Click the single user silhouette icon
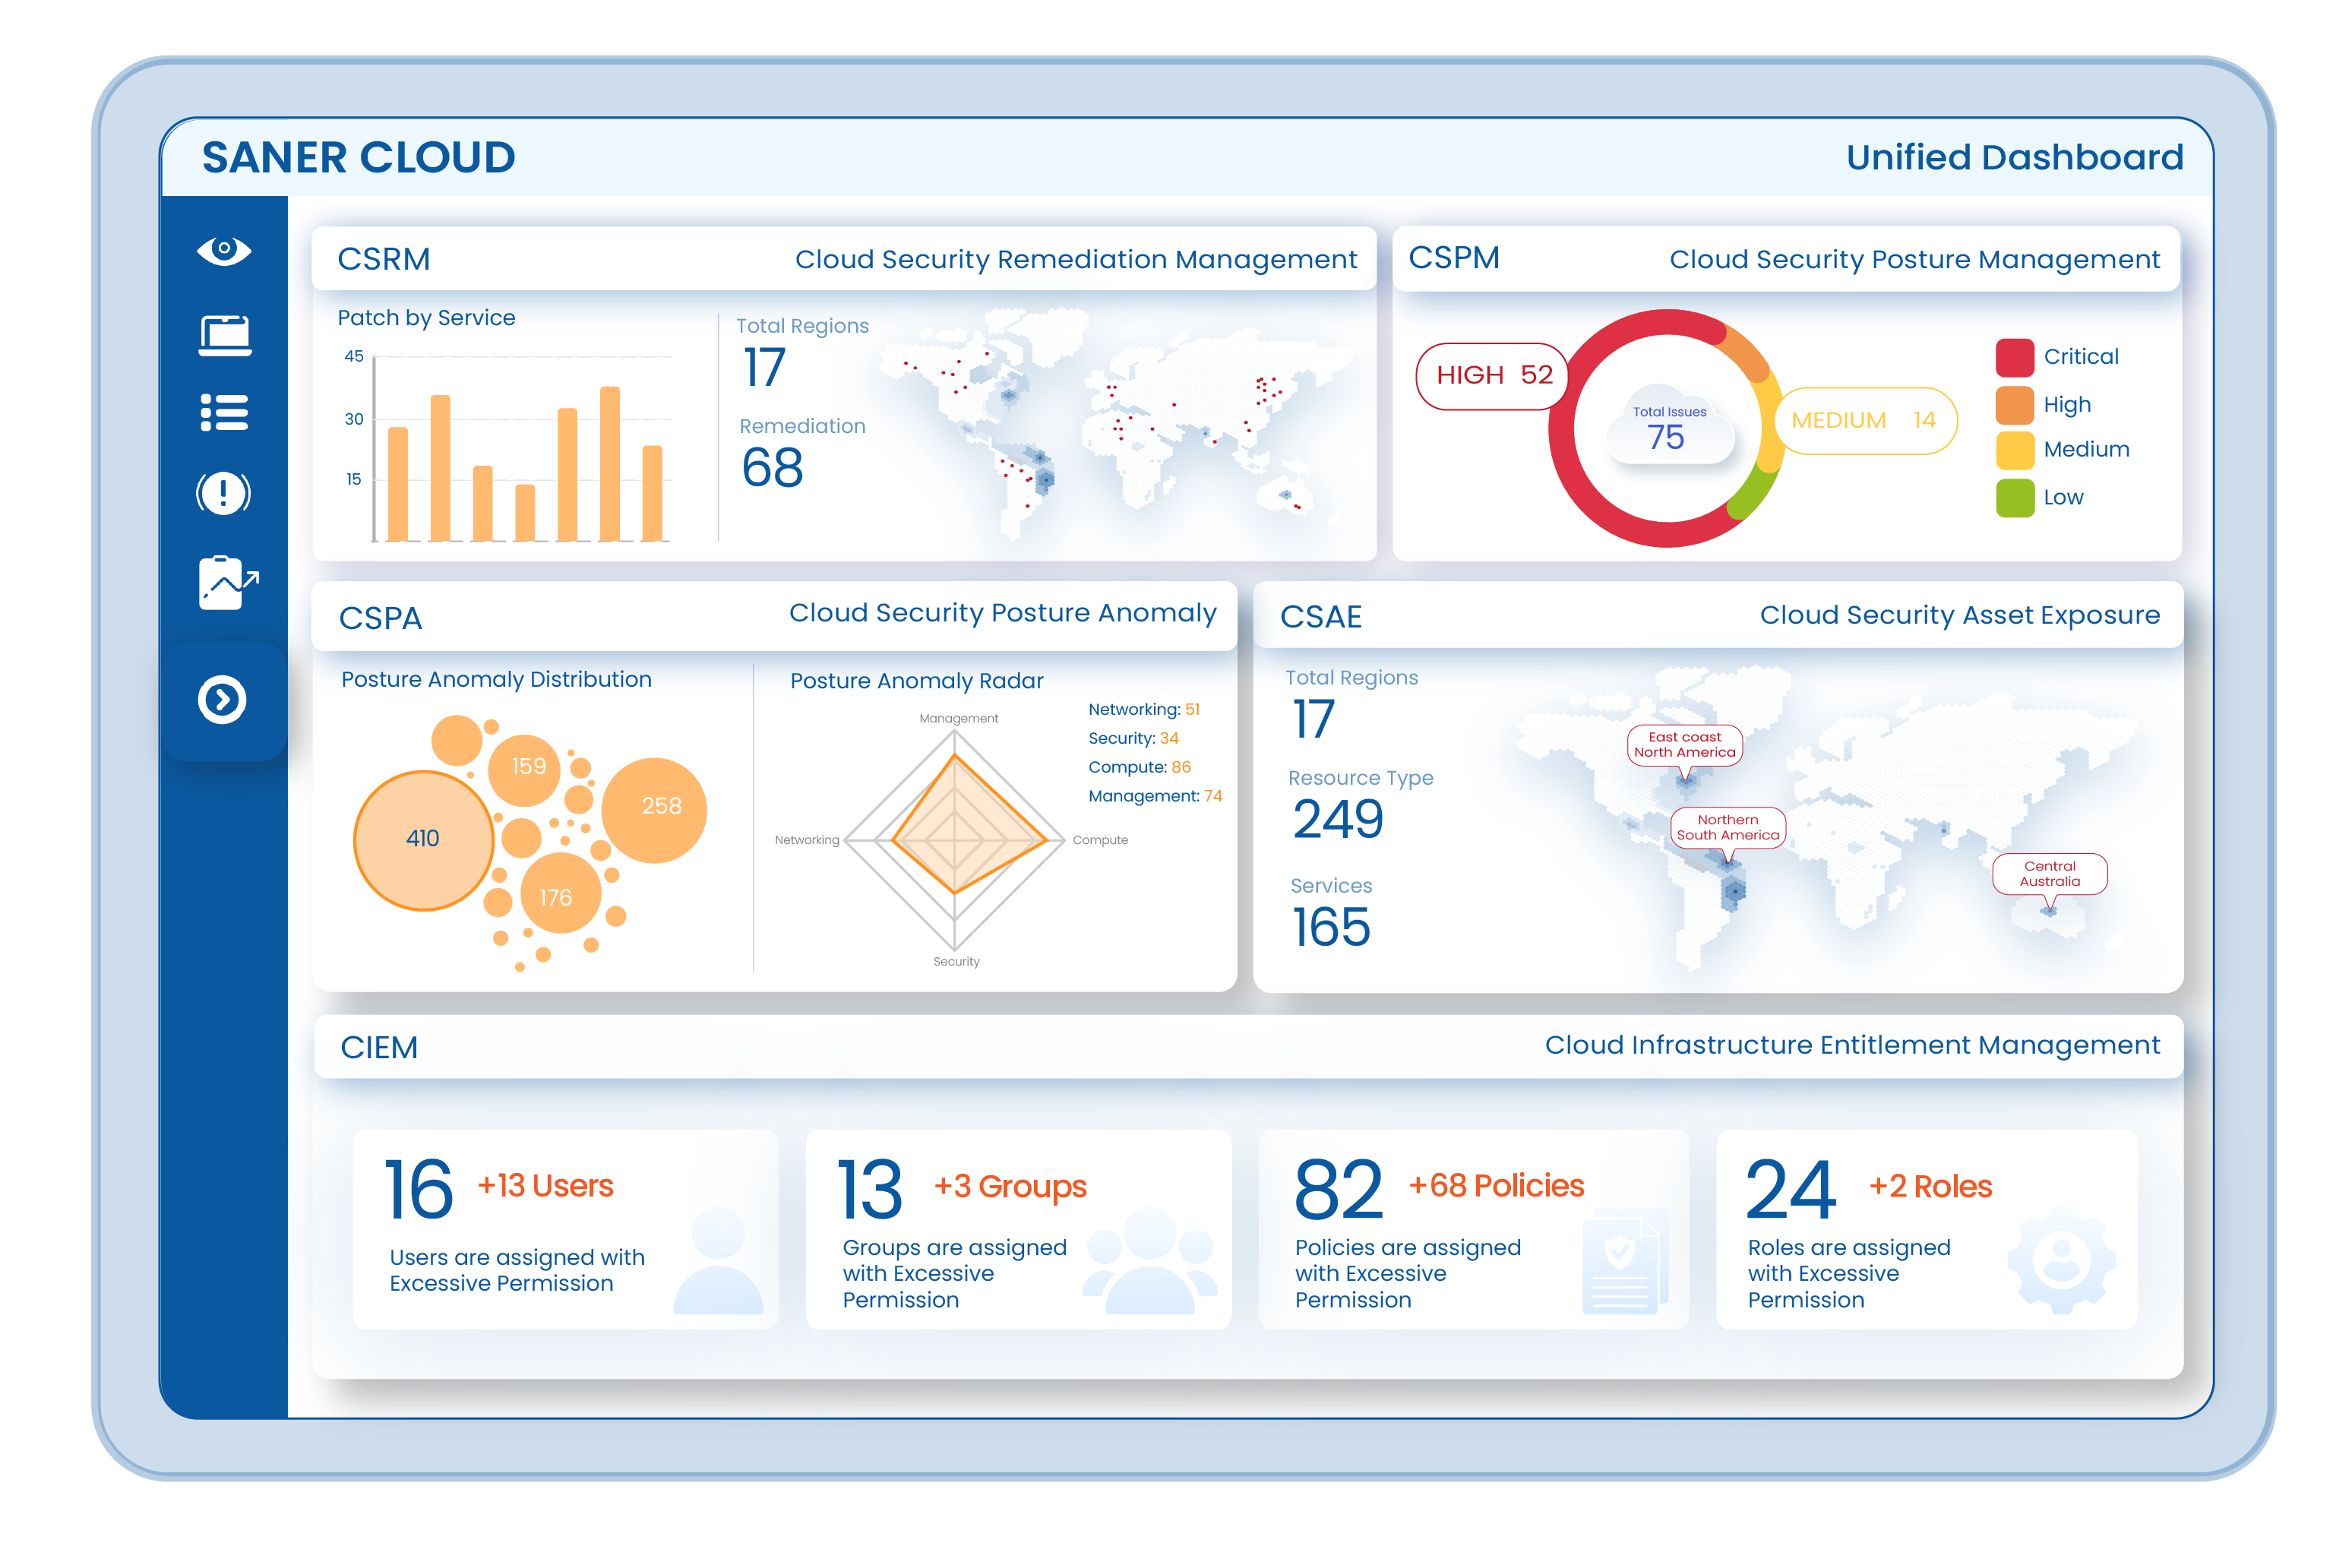This screenshot has height=1568, width=2352. 718,1260
